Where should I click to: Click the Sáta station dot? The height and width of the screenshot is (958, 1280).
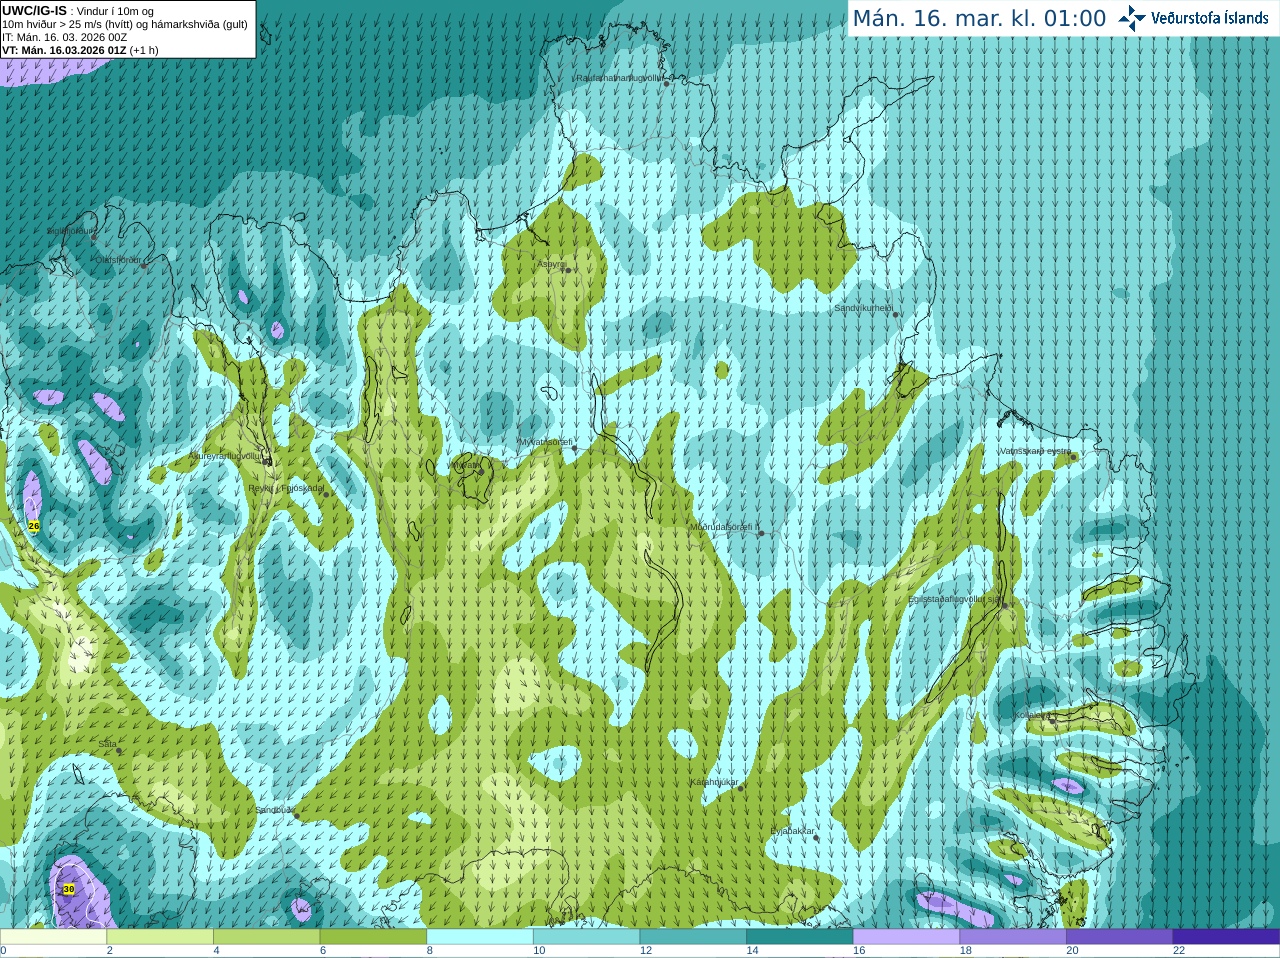[x=118, y=750]
